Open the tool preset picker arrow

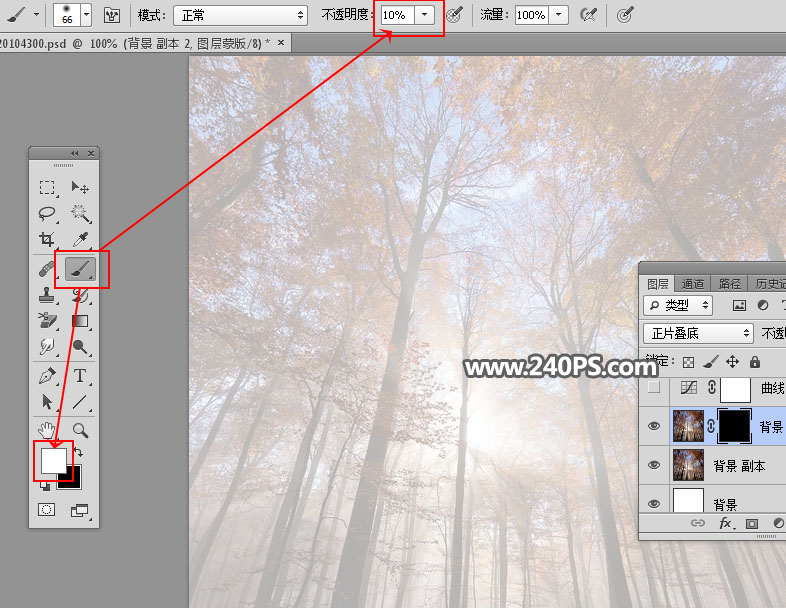(x=36, y=15)
